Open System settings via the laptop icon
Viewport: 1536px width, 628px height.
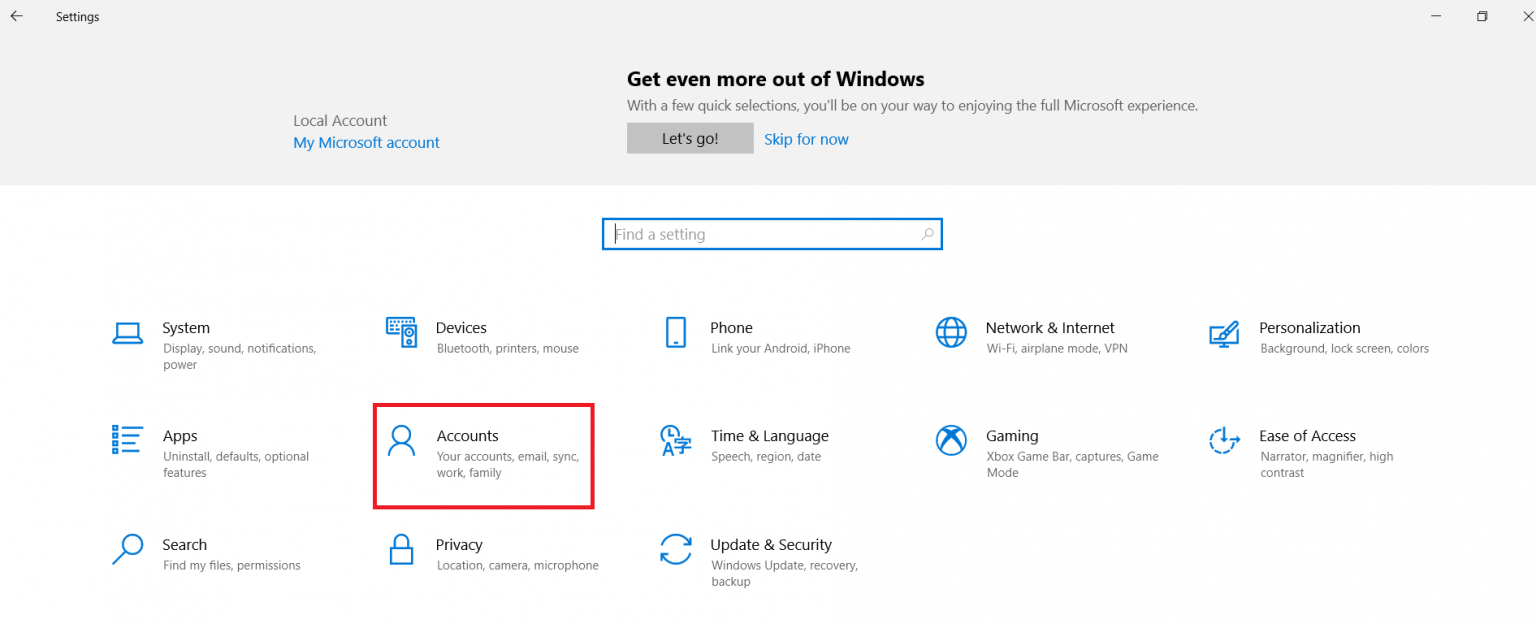point(127,333)
